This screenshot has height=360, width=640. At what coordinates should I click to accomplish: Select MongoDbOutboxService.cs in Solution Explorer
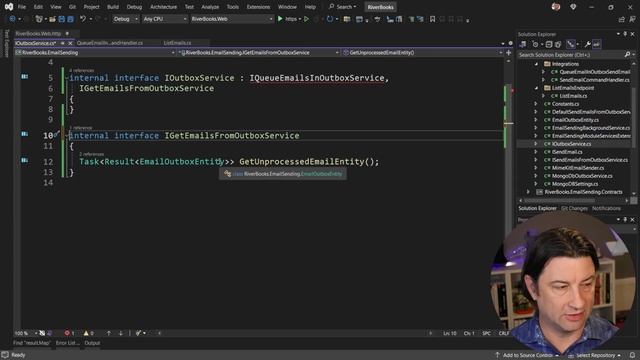point(582,176)
